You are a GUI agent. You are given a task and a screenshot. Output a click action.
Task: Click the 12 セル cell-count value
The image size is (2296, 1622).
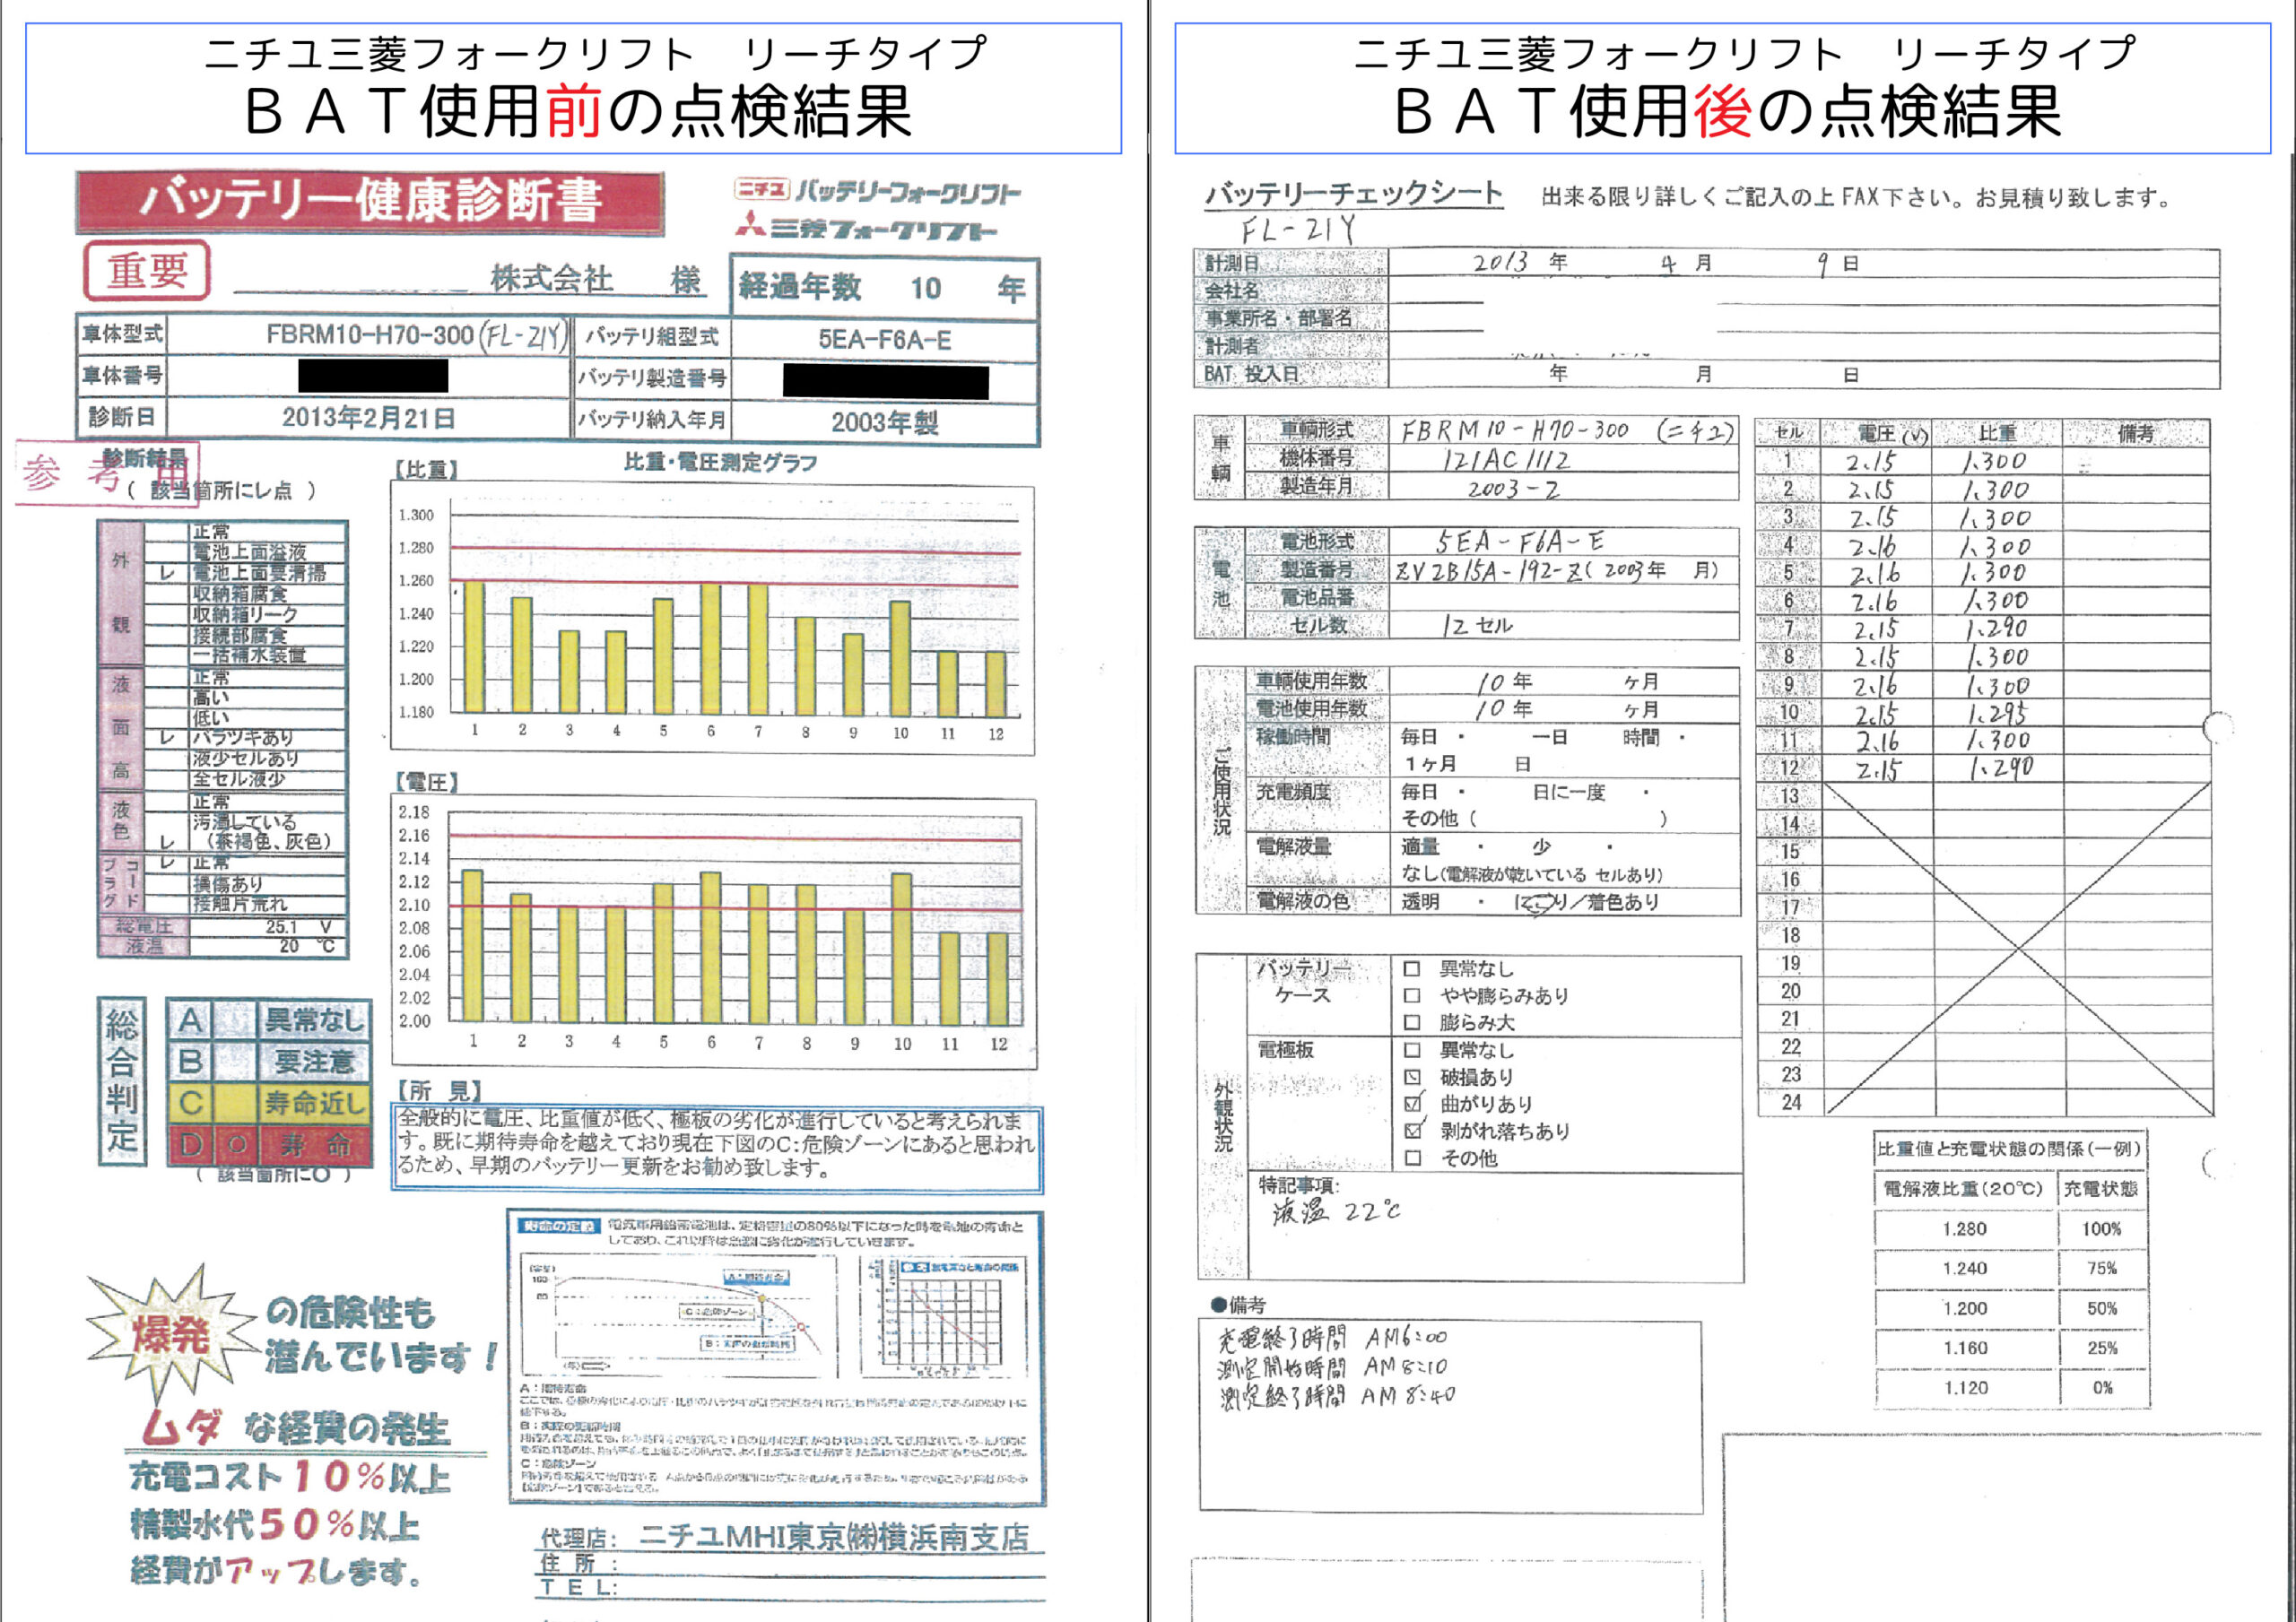[x=1477, y=626]
